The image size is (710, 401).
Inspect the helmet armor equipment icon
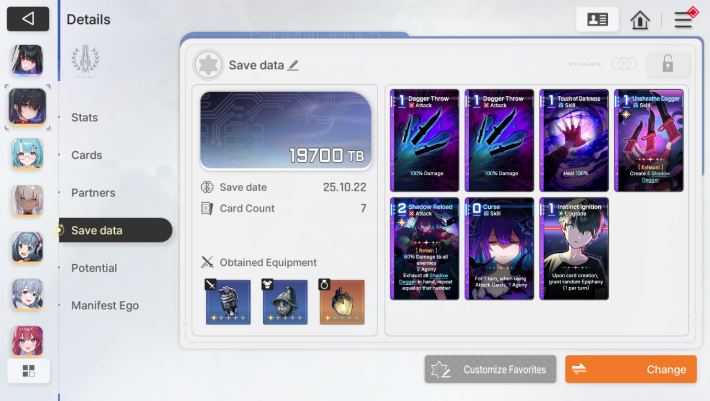pyautogui.click(x=285, y=302)
